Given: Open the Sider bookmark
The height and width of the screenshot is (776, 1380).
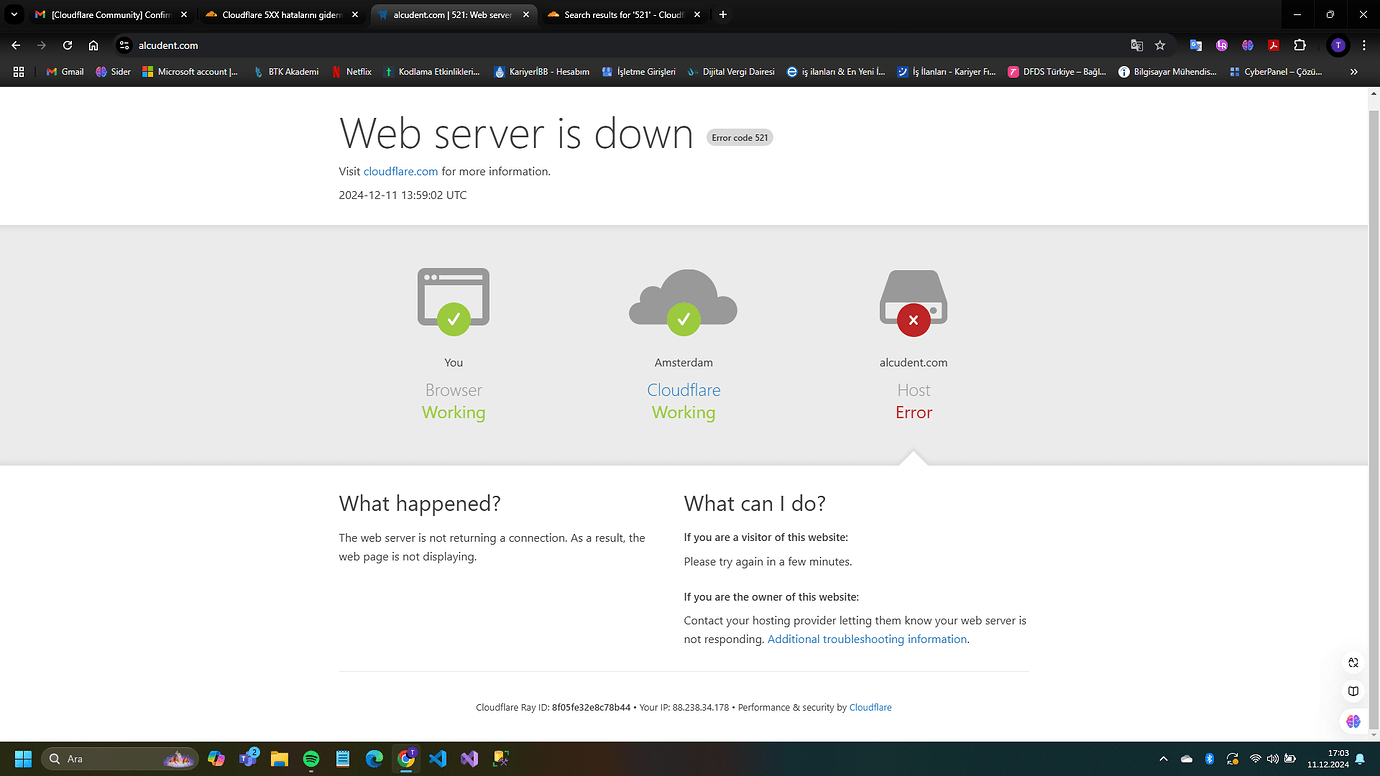Looking at the screenshot, I should tap(113, 72).
